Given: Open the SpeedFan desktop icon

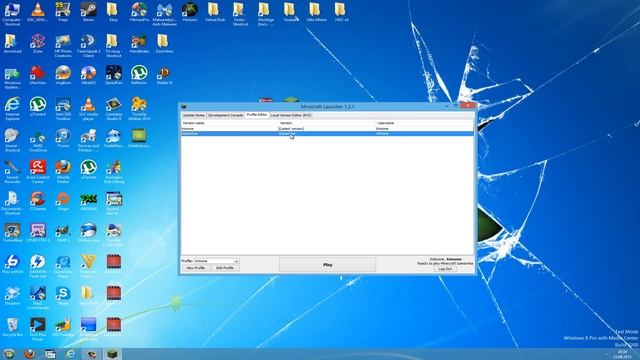Looking at the screenshot, I should pyautogui.click(x=113, y=75).
